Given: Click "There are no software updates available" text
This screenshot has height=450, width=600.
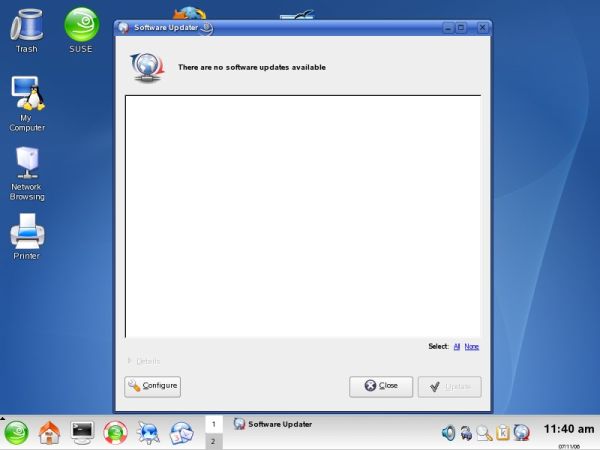Looking at the screenshot, I should [252, 67].
